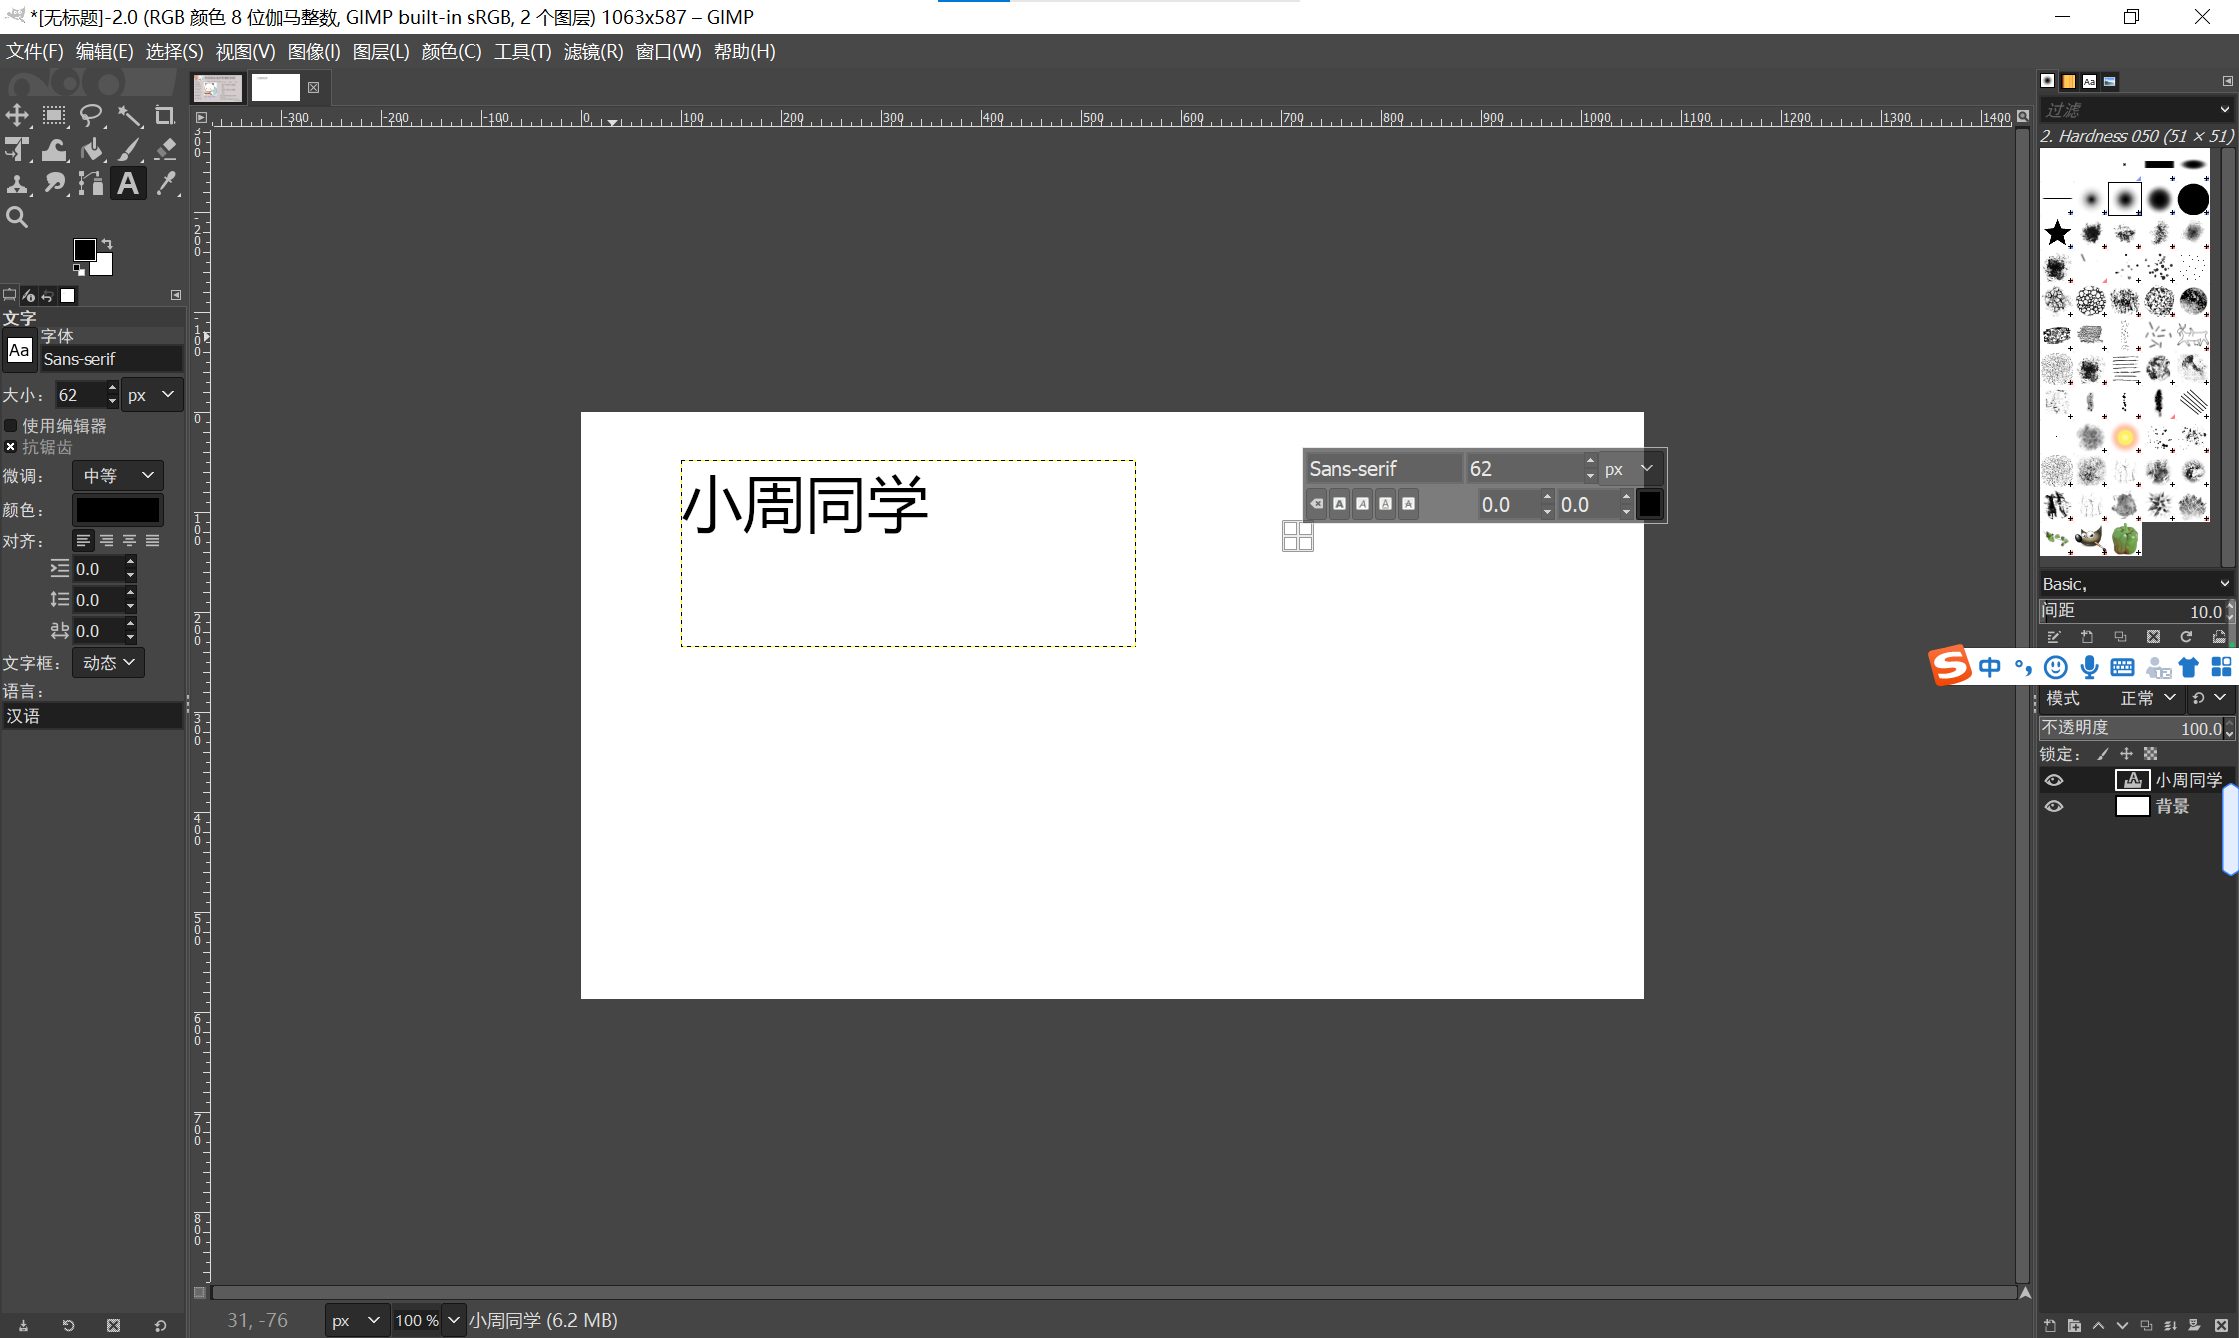Pick the Fuzzy Select wand tool

point(130,115)
